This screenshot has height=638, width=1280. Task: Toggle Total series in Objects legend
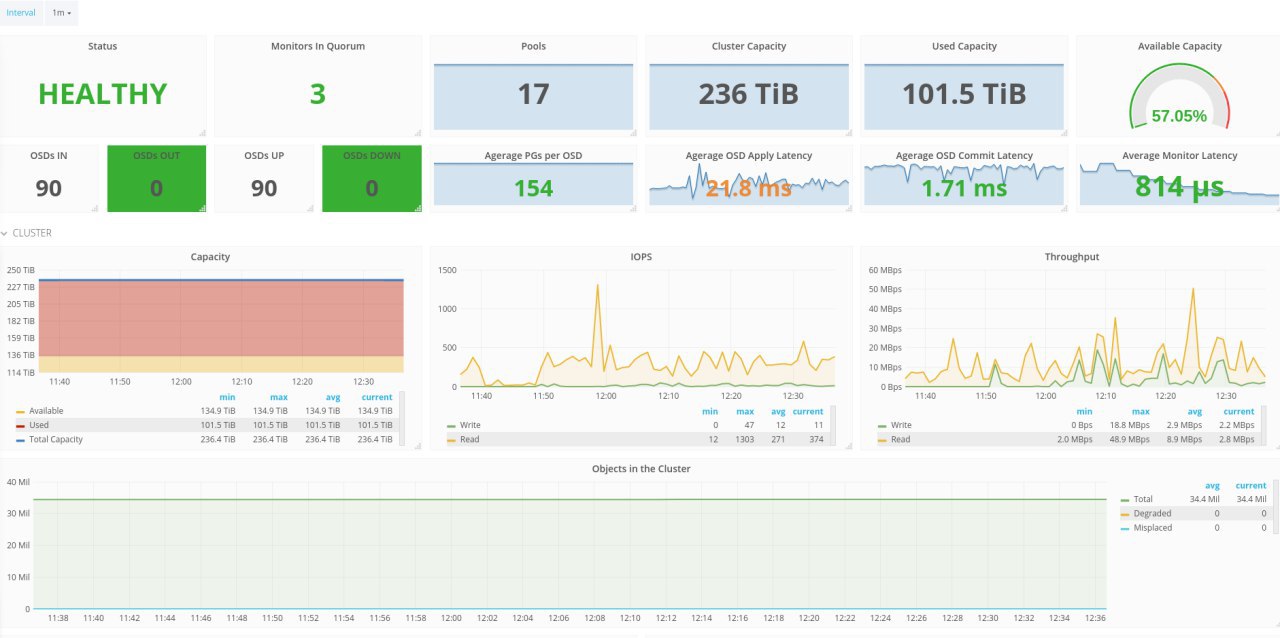(x=1143, y=499)
